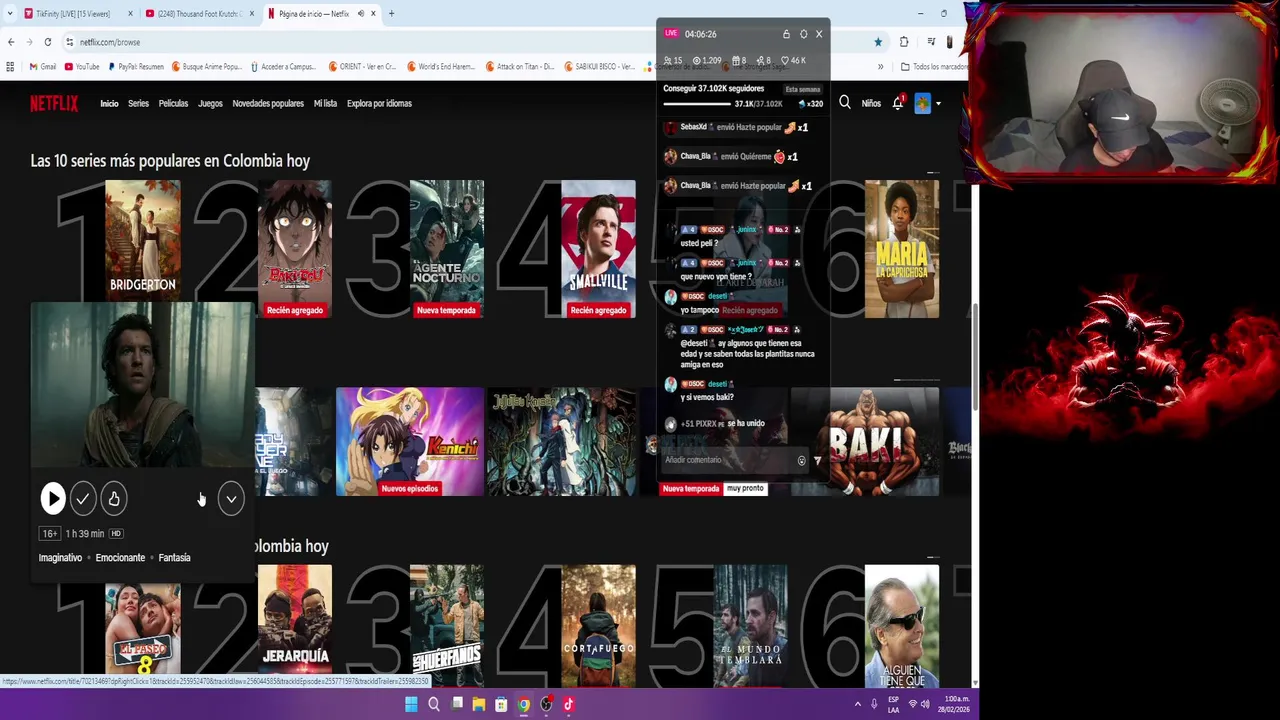This screenshot has width=1280, height=720.
Task: Click the Netflix logo
Action: [54, 103]
